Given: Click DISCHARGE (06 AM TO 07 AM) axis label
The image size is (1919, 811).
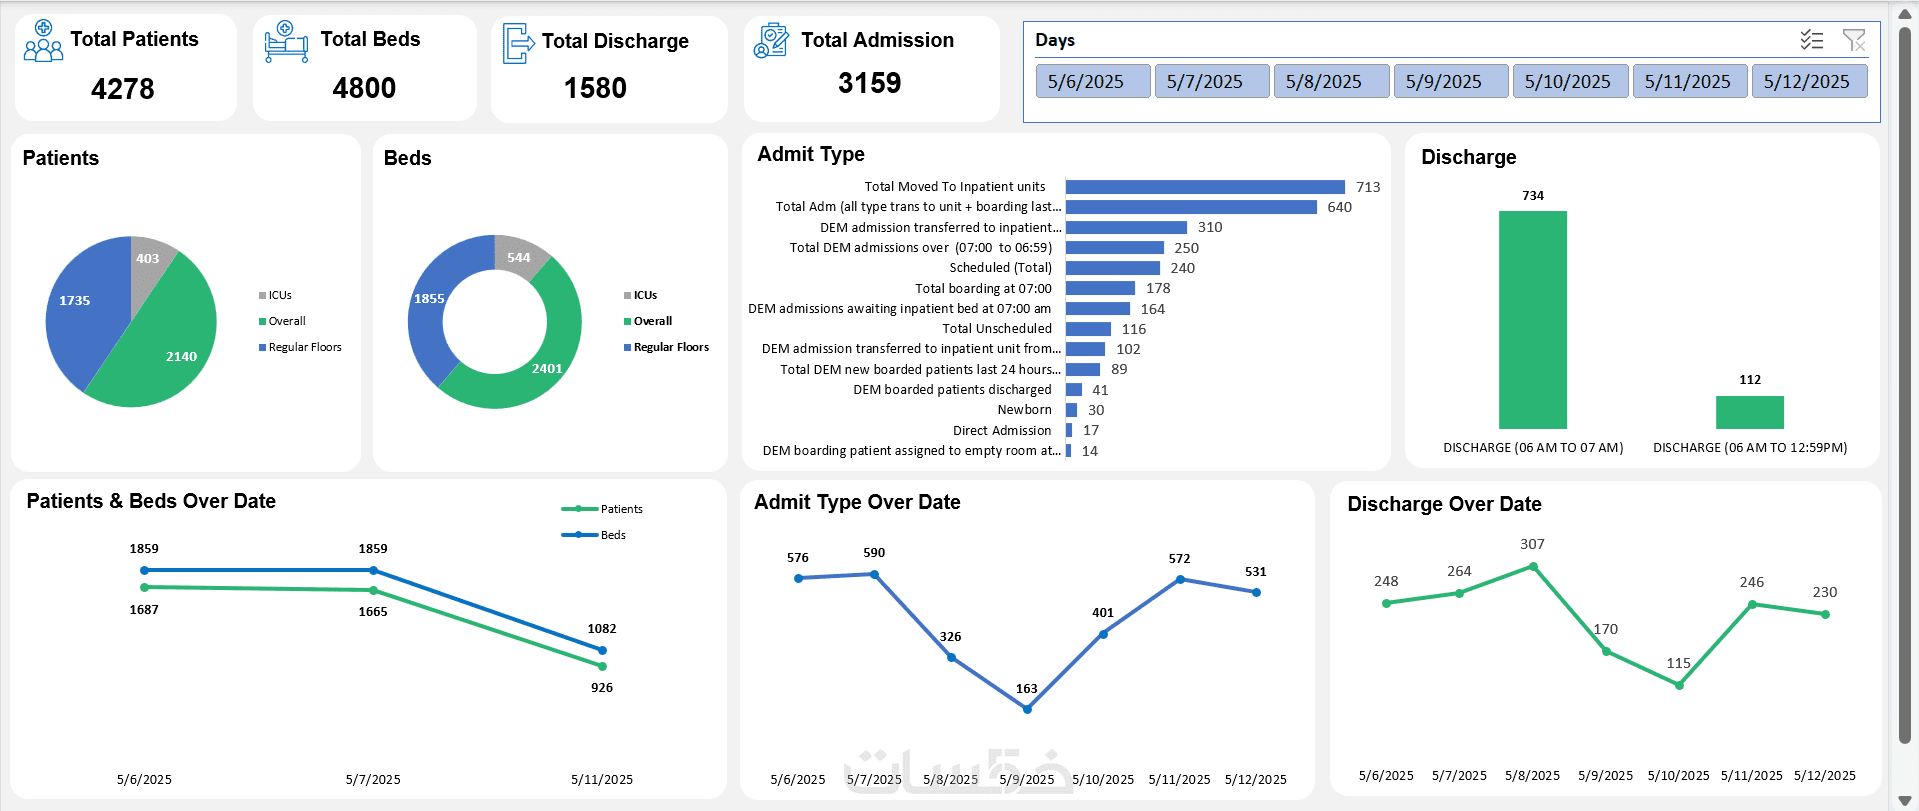Looking at the screenshot, I should (1533, 448).
